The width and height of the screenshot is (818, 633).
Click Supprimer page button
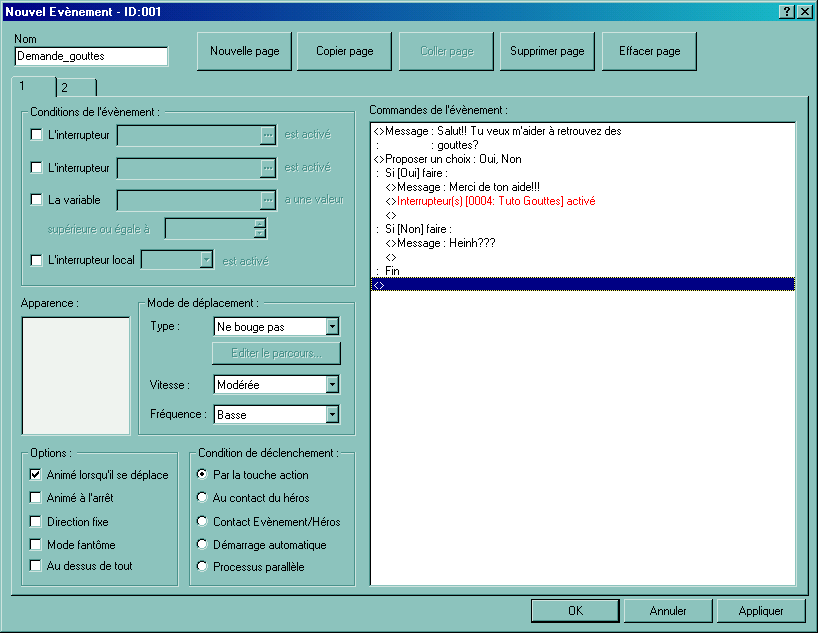[547, 51]
